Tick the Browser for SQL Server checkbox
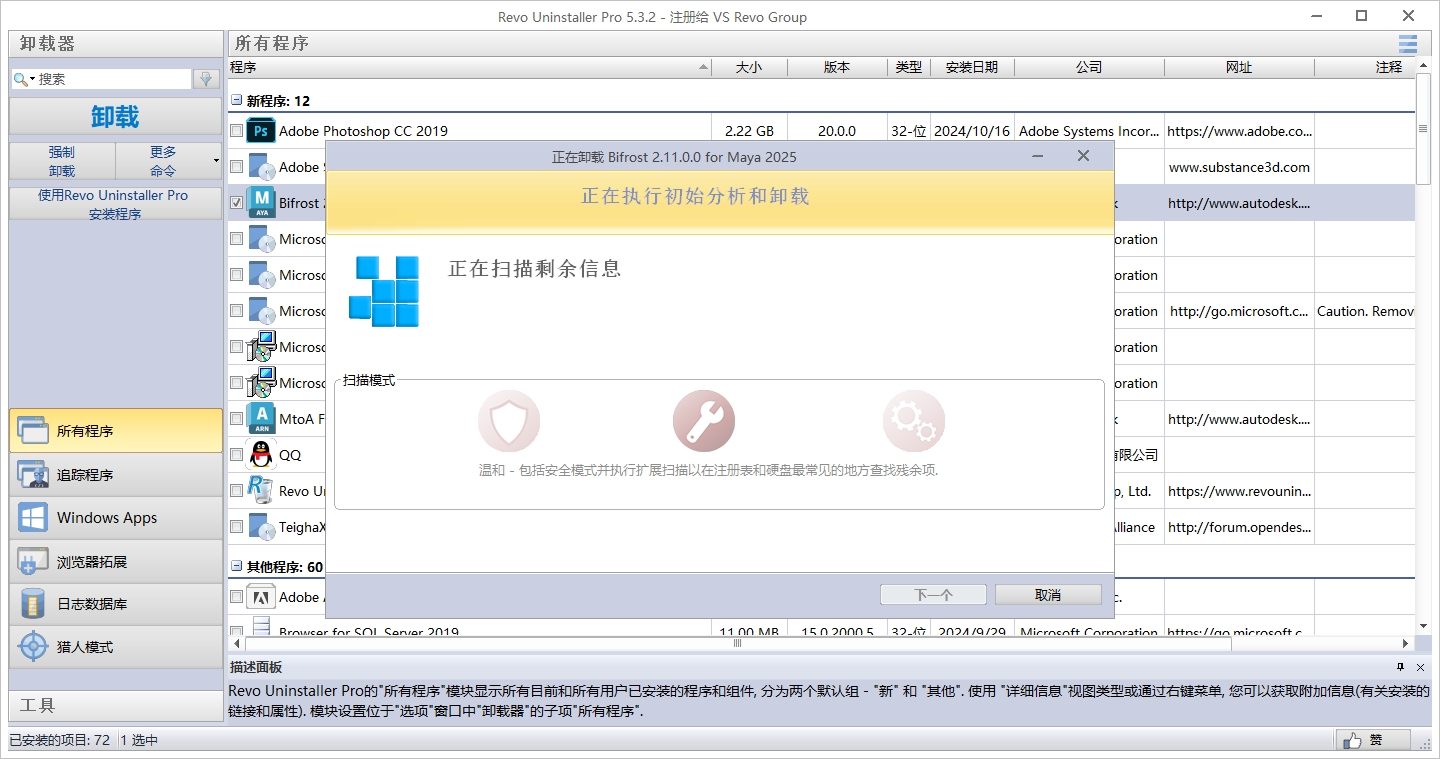1440x759 pixels. pos(236,631)
